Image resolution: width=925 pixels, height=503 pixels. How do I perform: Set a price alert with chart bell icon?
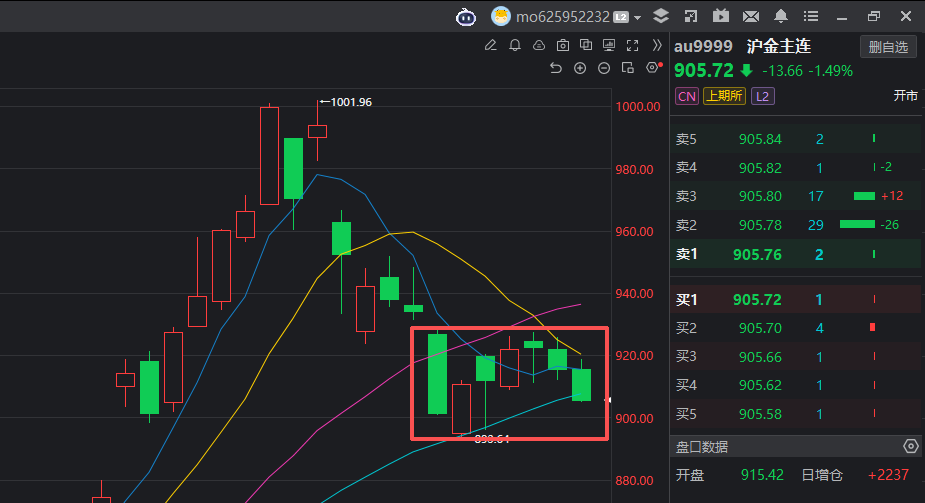pyautogui.click(x=515, y=45)
